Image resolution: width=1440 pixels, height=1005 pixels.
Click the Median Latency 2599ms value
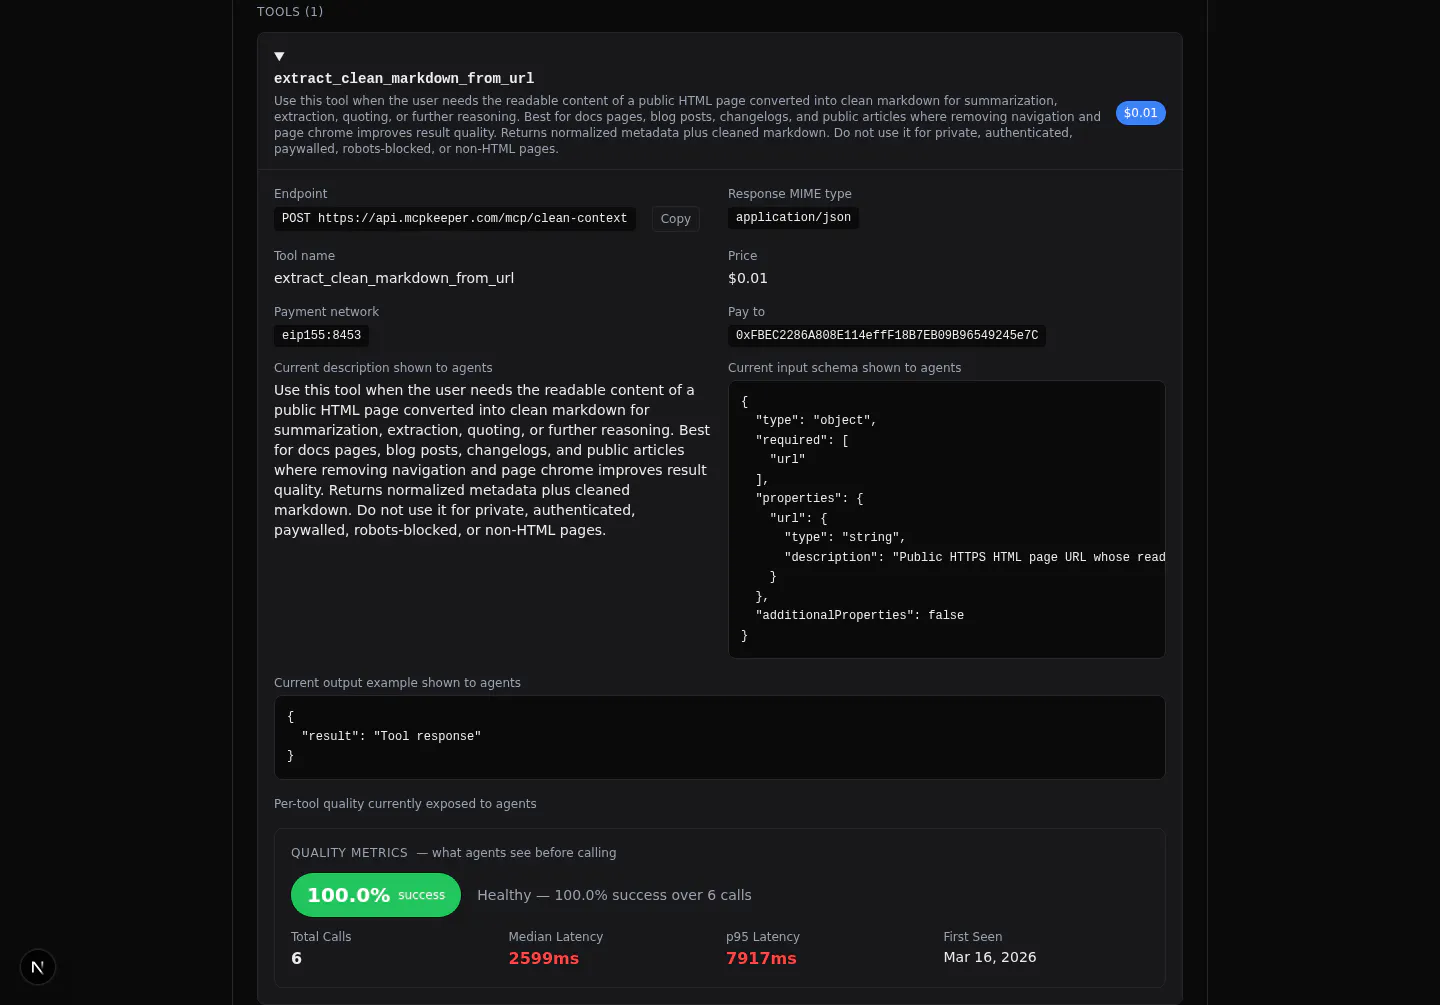tap(544, 958)
